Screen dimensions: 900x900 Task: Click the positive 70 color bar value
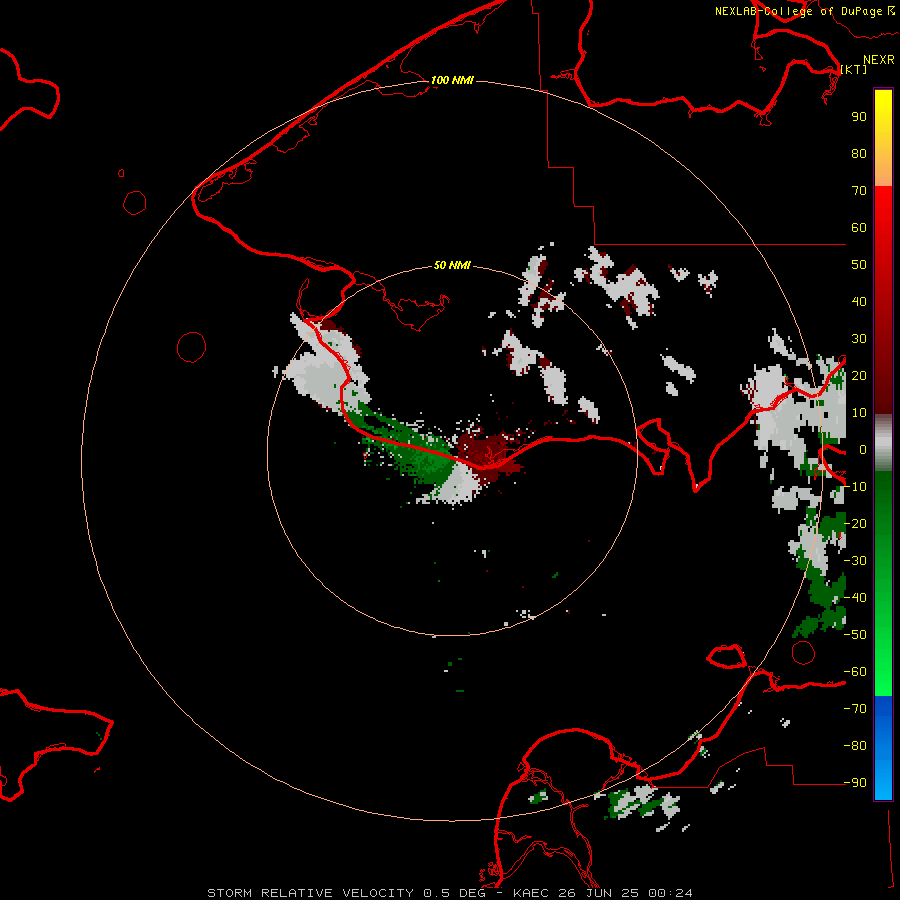point(859,191)
